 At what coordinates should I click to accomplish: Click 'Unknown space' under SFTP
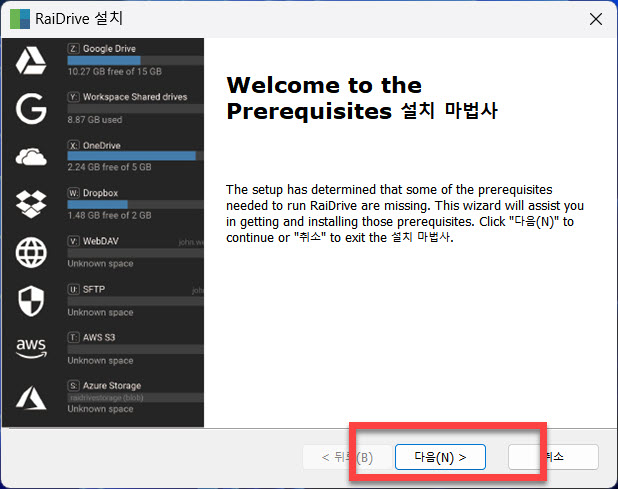(x=100, y=312)
